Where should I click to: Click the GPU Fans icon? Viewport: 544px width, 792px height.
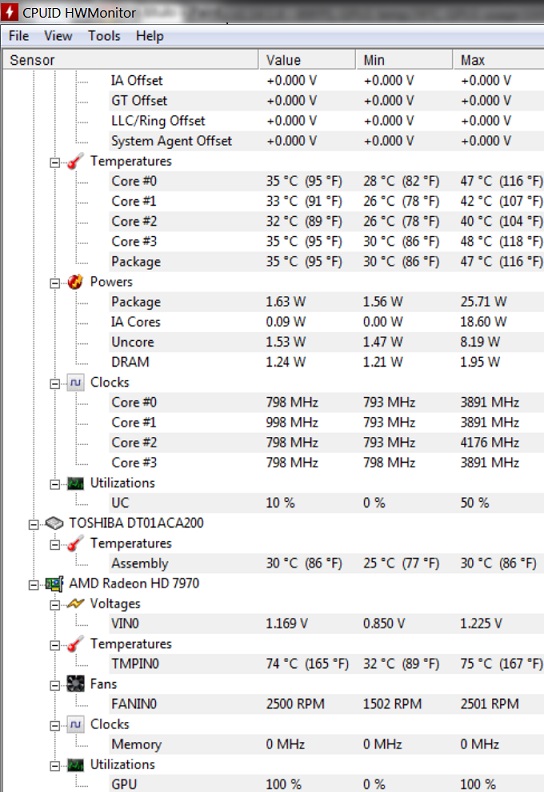pyautogui.click(x=75, y=684)
